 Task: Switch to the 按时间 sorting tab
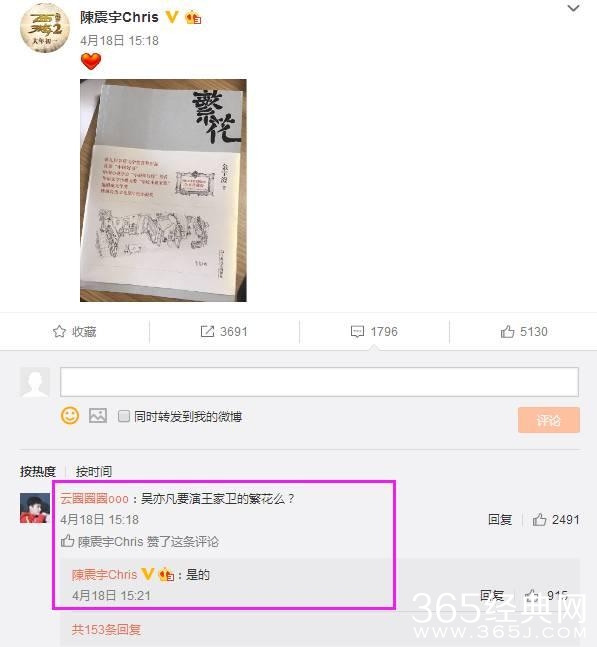tap(94, 471)
